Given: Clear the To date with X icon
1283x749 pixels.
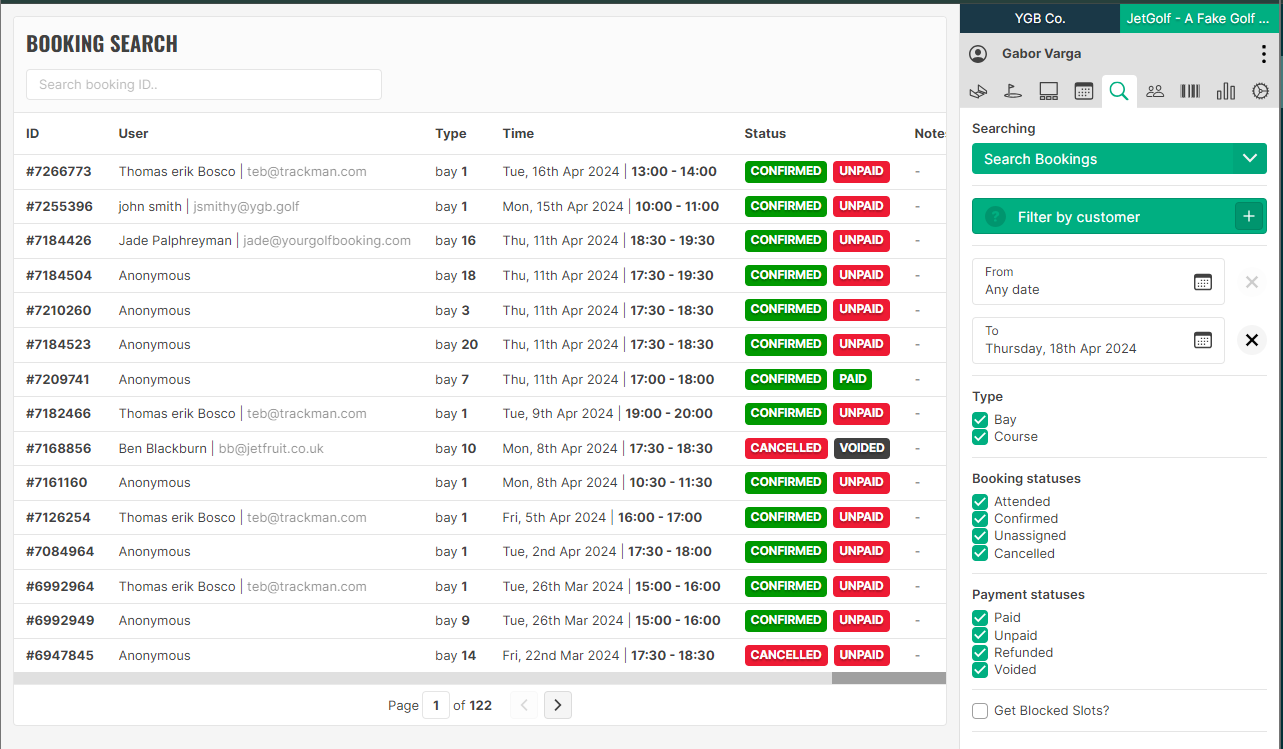Looking at the screenshot, I should click(1250, 340).
